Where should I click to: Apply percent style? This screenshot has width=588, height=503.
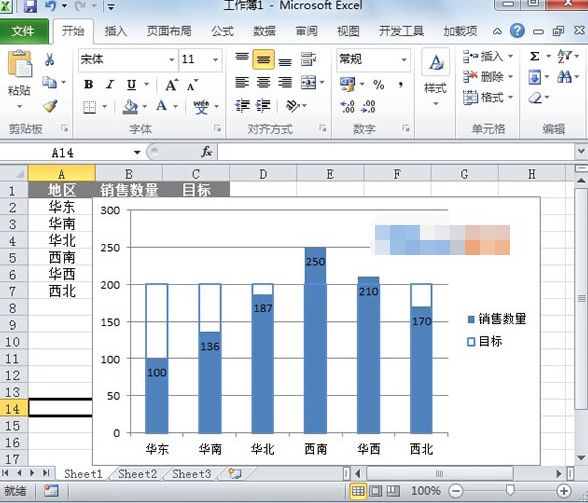pyautogui.click(x=379, y=85)
